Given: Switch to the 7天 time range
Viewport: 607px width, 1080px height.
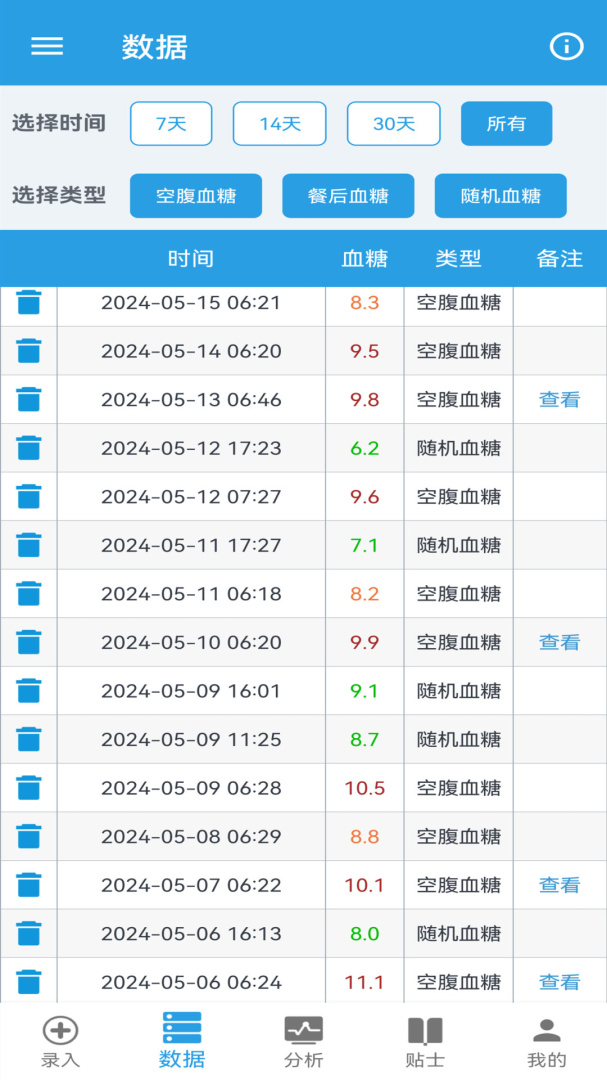Looking at the screenshot, I should click(171, 123).
